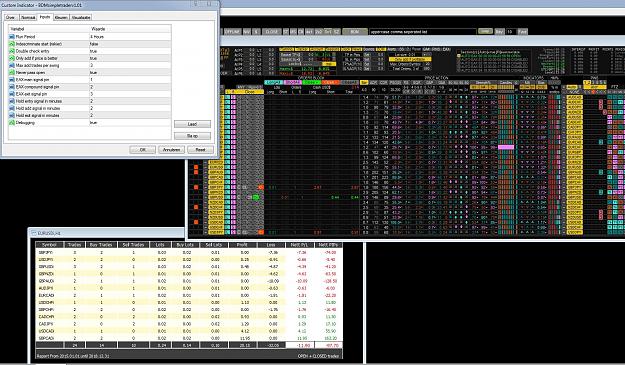Toggle the yellow Only add if profitable button
The height and width of the screenshot is (365, 625).
pyautogui.click(x=410, y=59)
